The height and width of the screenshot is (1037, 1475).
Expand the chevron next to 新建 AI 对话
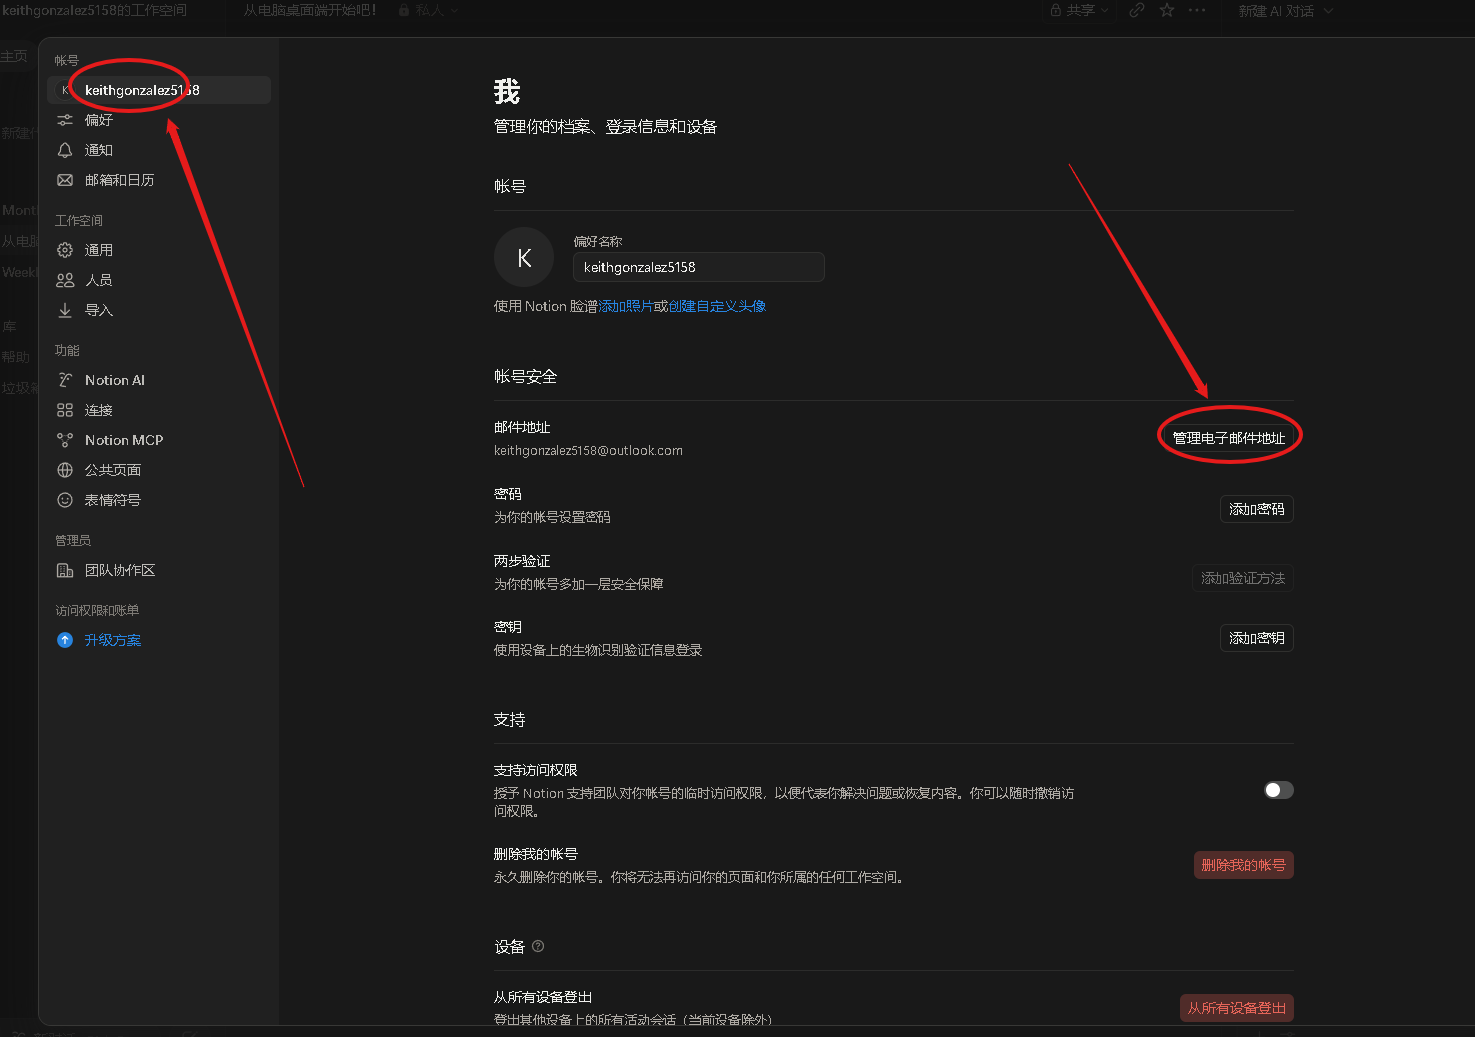click(1328, 11)
